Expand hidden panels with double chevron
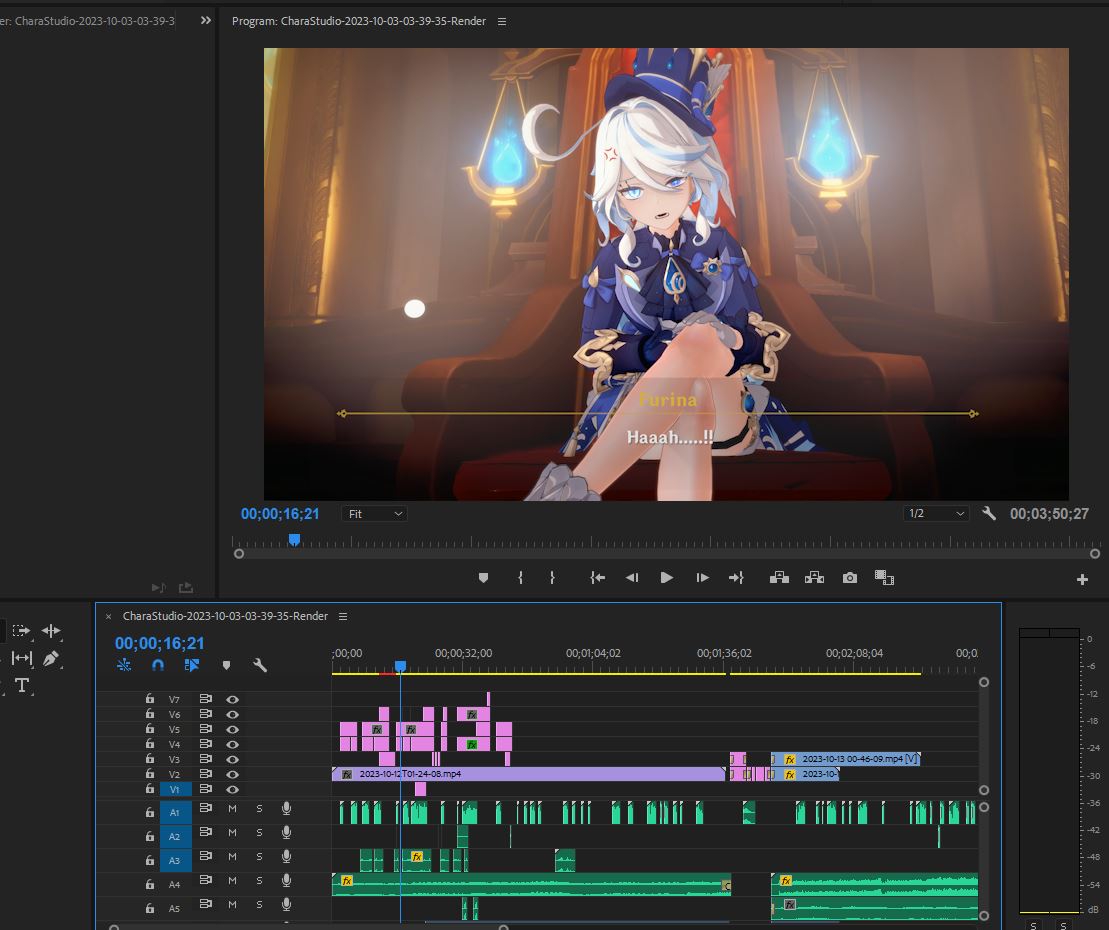 point(206,21)
